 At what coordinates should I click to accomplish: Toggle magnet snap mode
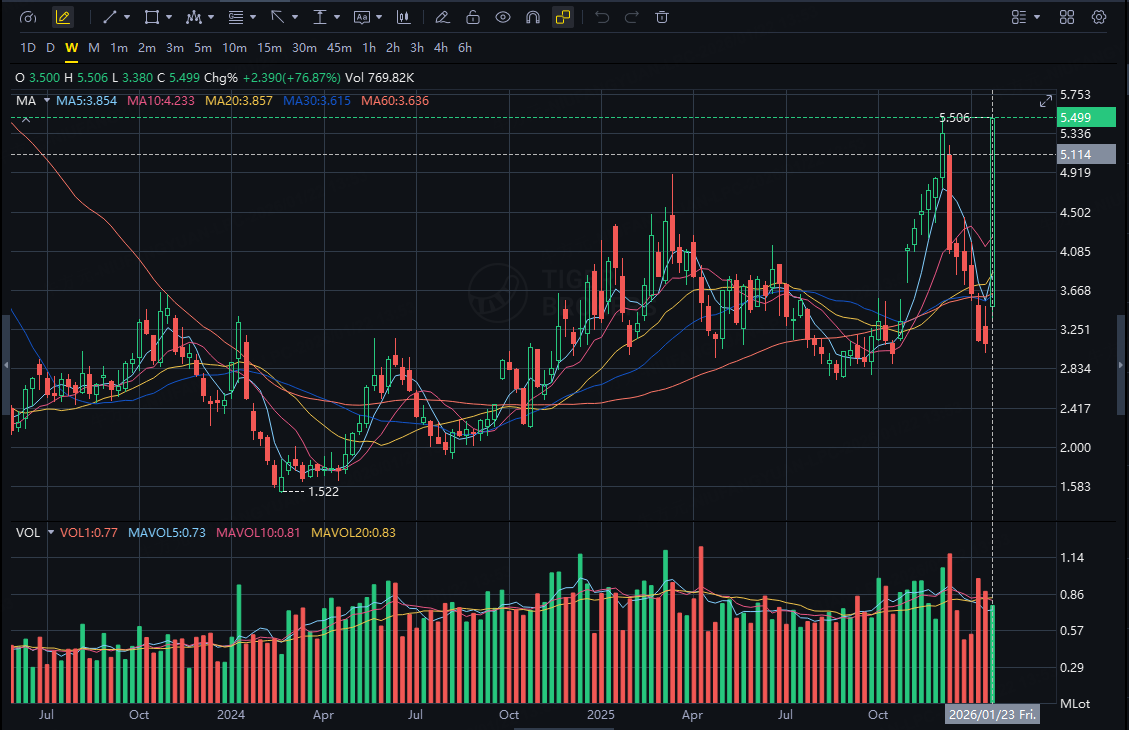tap(533, 17)
